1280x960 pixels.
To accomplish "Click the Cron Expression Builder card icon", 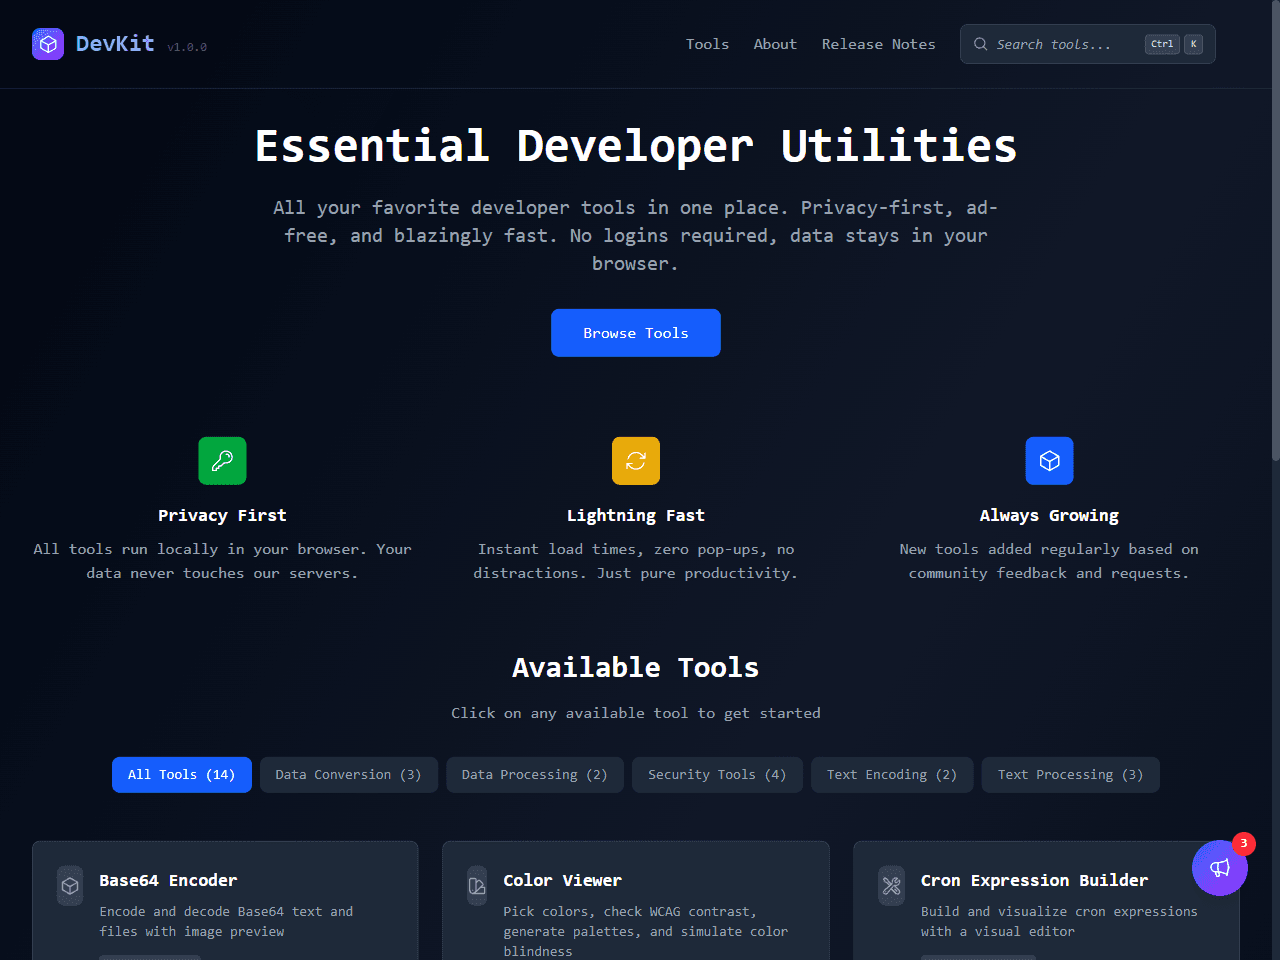I will click(891, 886).
